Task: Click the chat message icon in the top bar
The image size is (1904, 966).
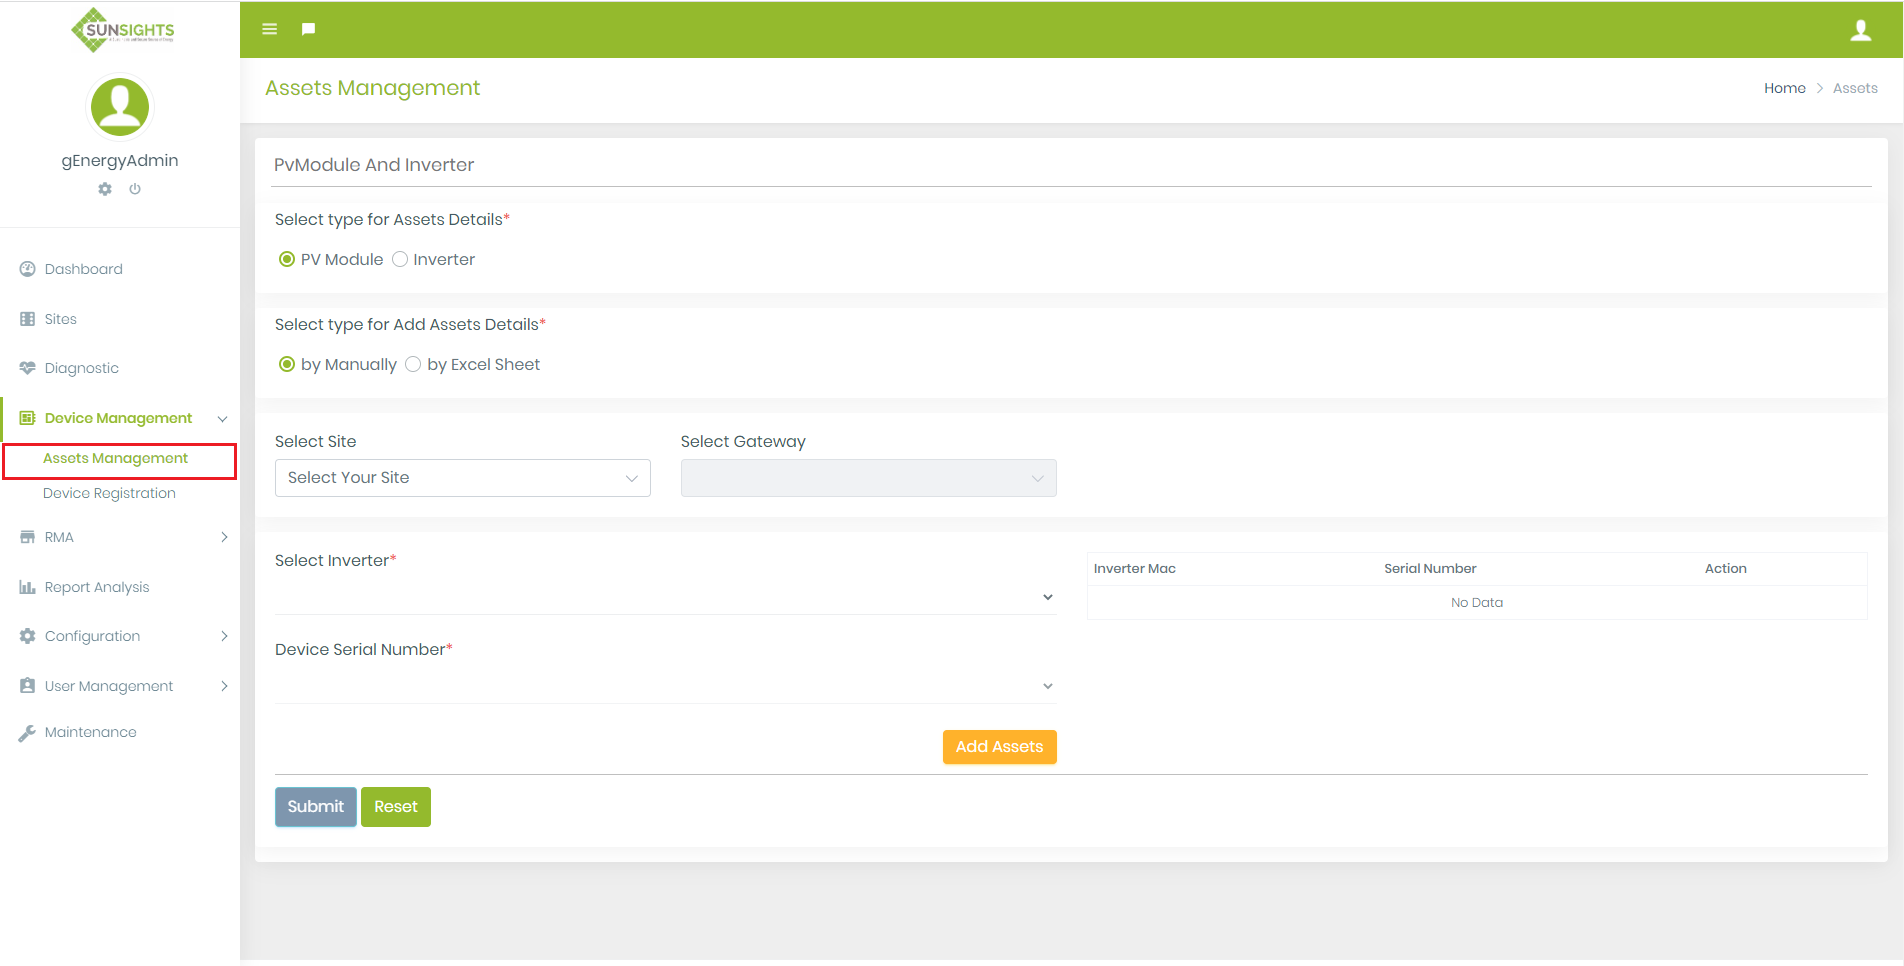Action: [307, 29]
